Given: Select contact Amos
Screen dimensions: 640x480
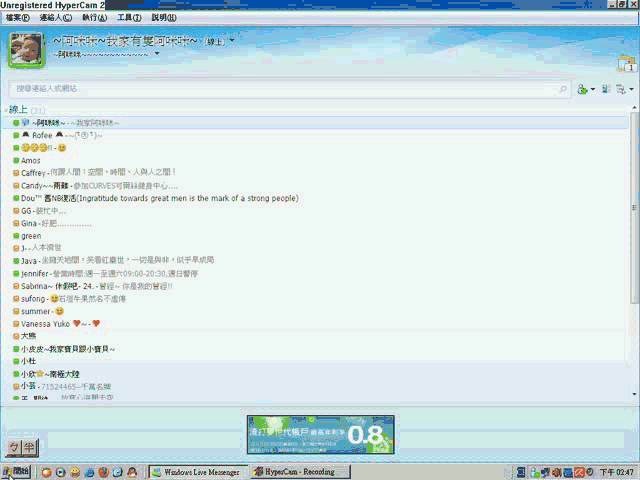Looking at the screenshot, I should 27,160.
